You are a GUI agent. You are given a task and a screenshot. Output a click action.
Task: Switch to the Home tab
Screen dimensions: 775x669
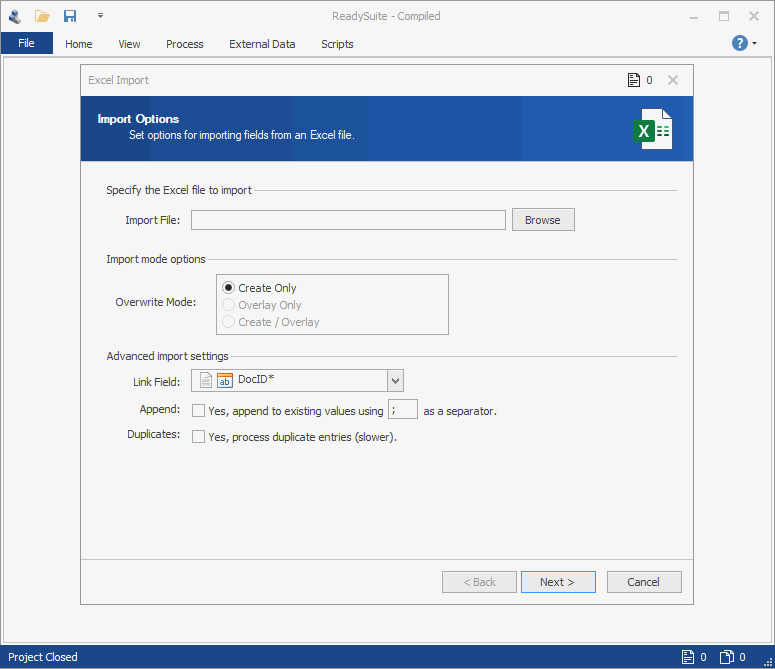point(79,44)
